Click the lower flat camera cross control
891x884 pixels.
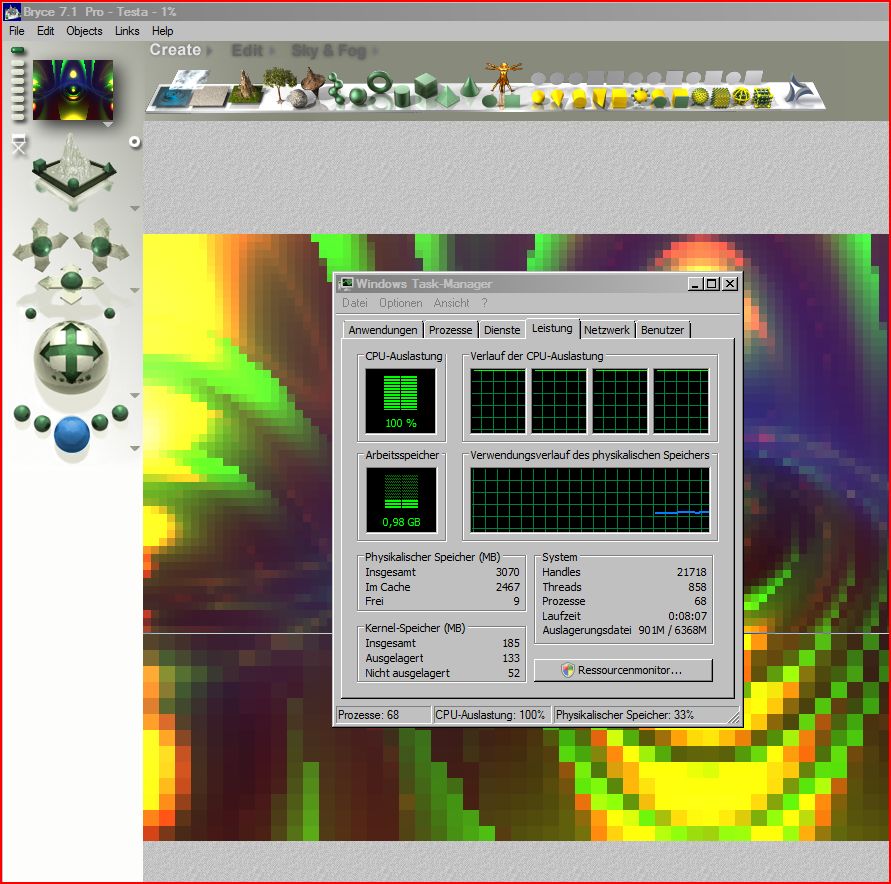[72, 282]
